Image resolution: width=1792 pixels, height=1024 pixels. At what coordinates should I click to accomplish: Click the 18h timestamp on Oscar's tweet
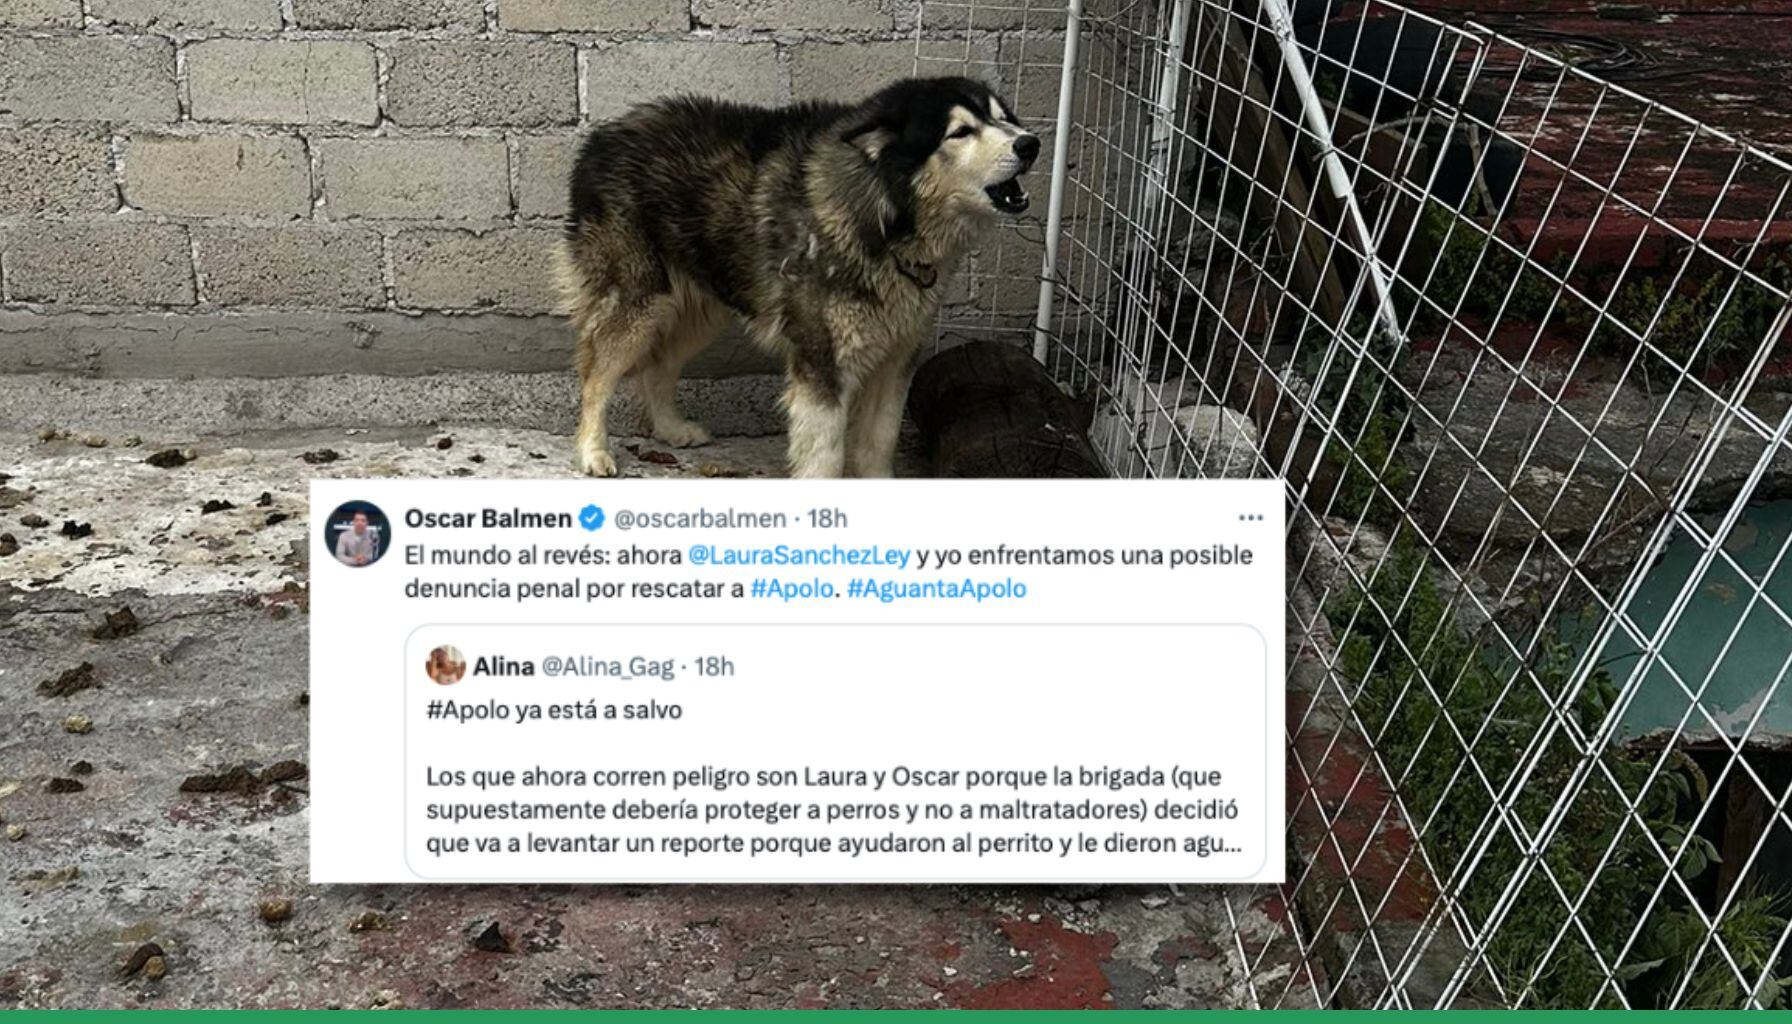coord(827,518)
